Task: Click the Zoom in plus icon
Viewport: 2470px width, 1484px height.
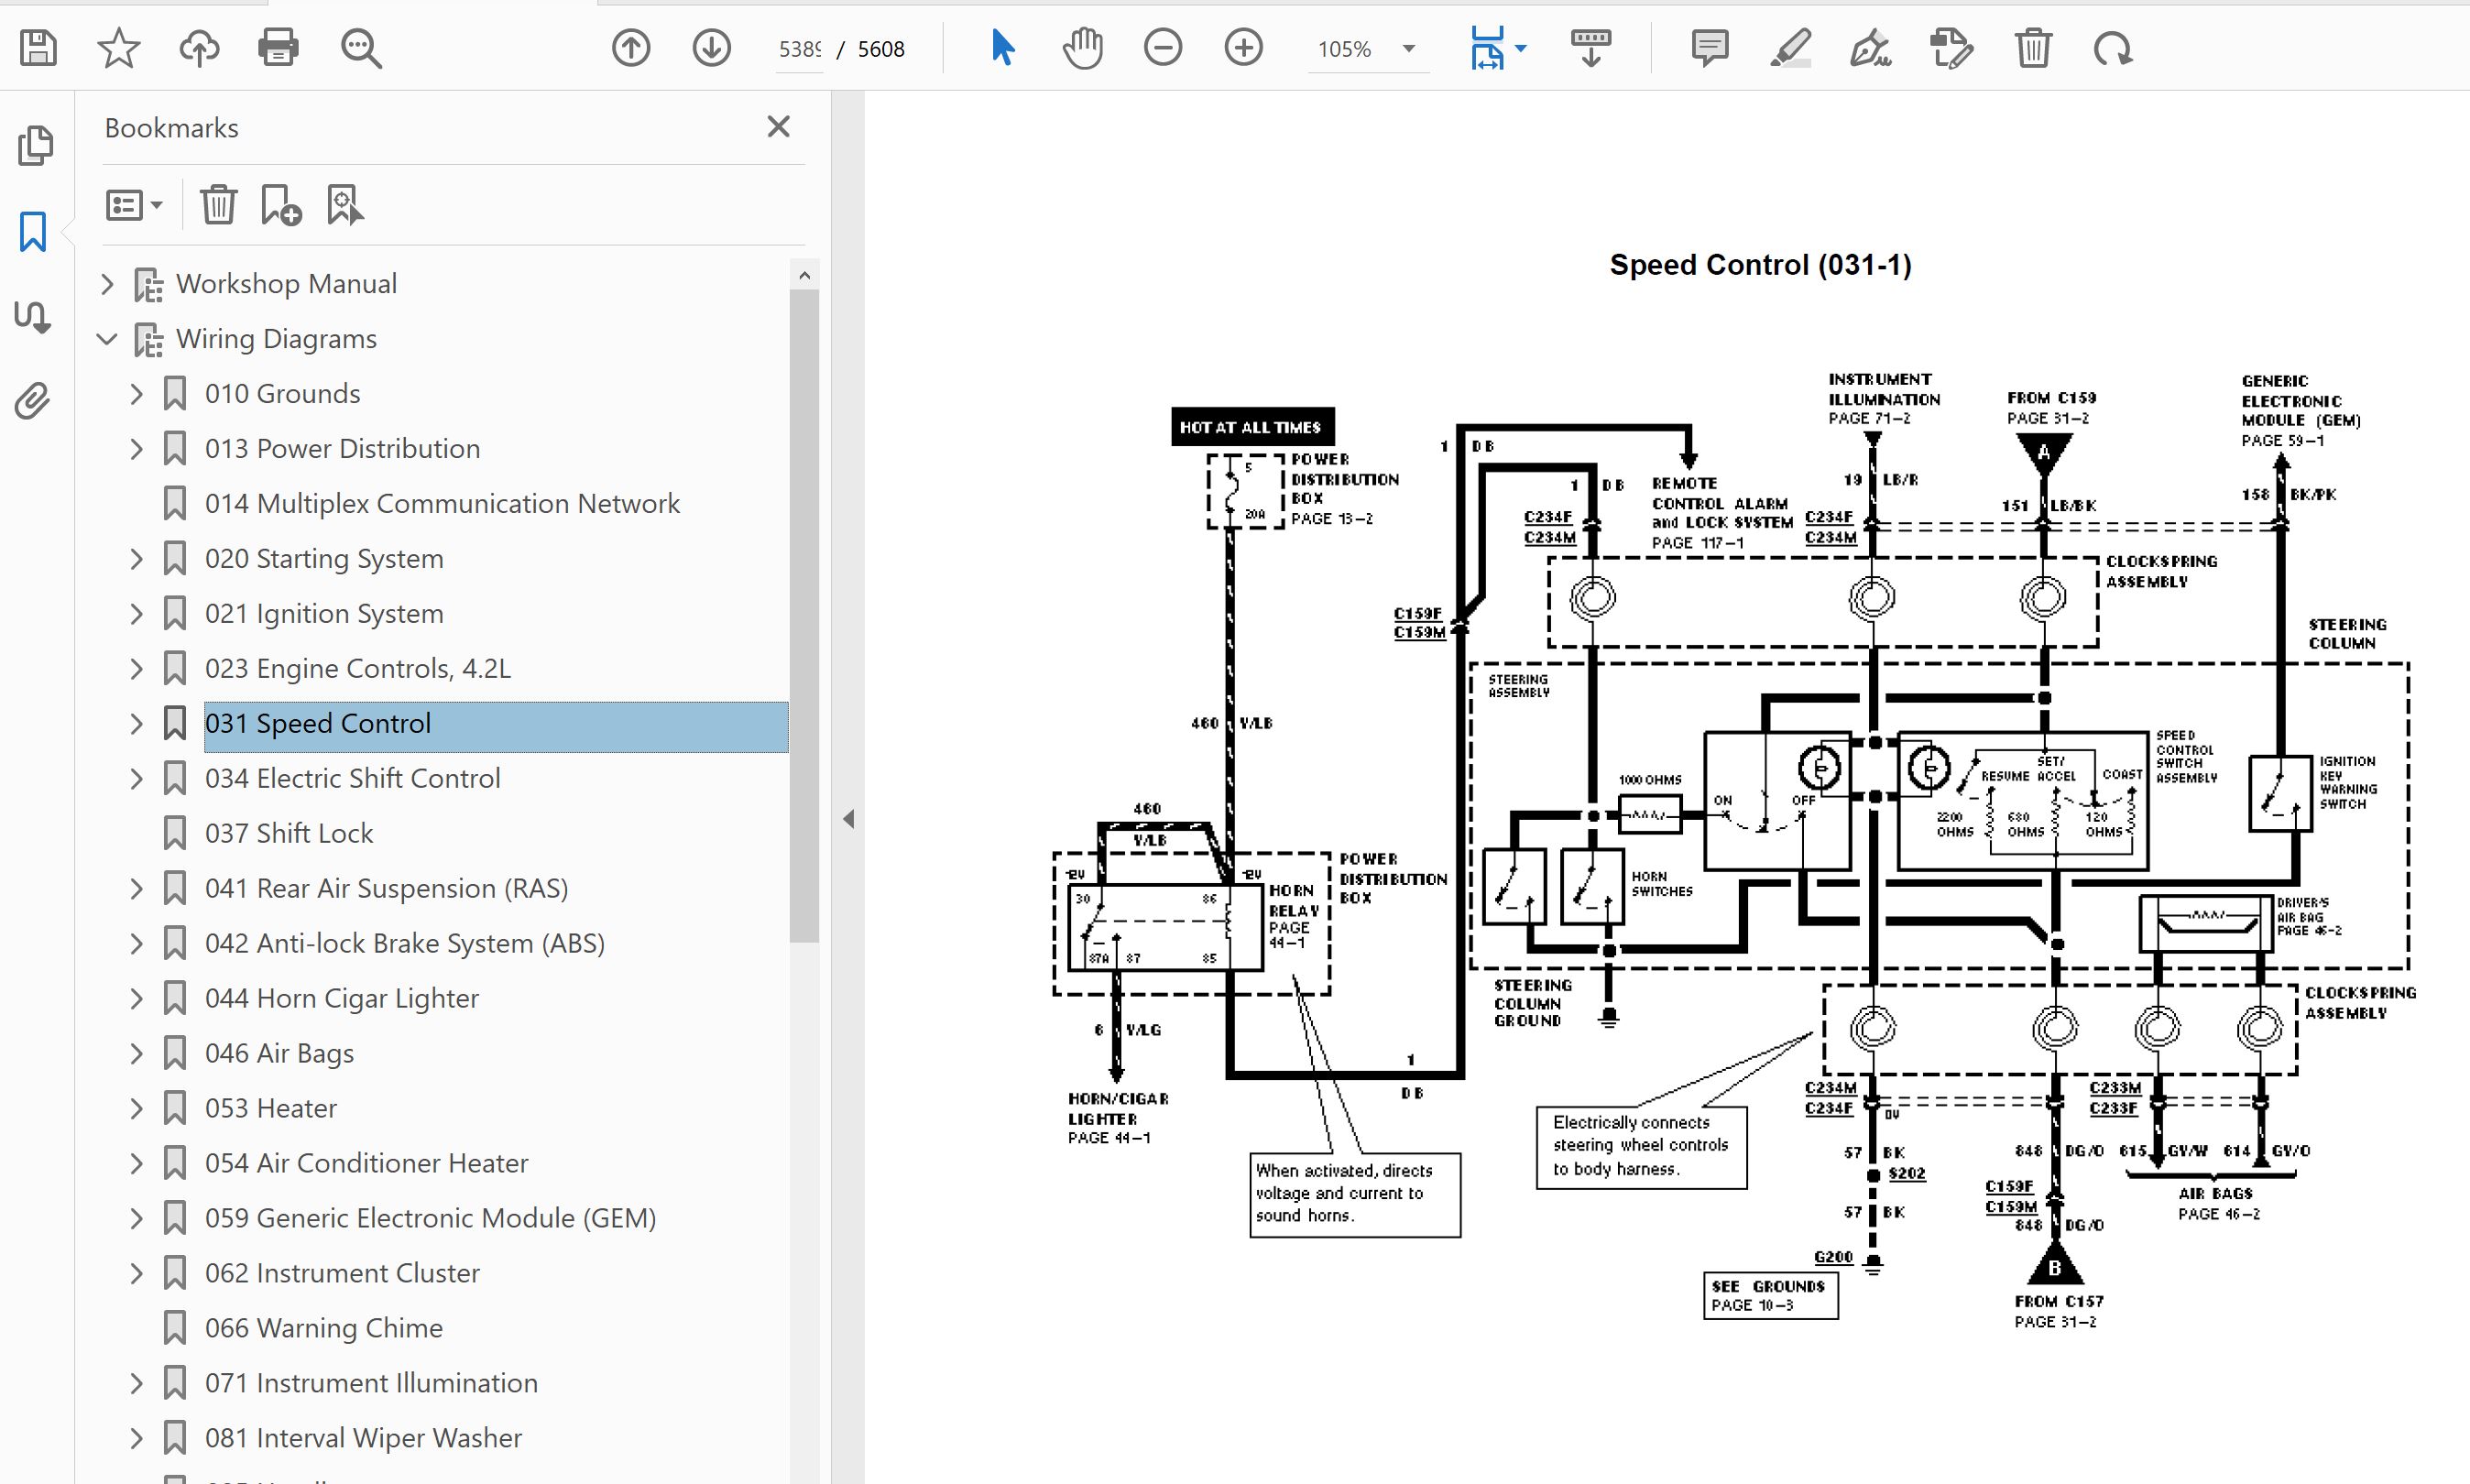Action: tap(1243, 48)
